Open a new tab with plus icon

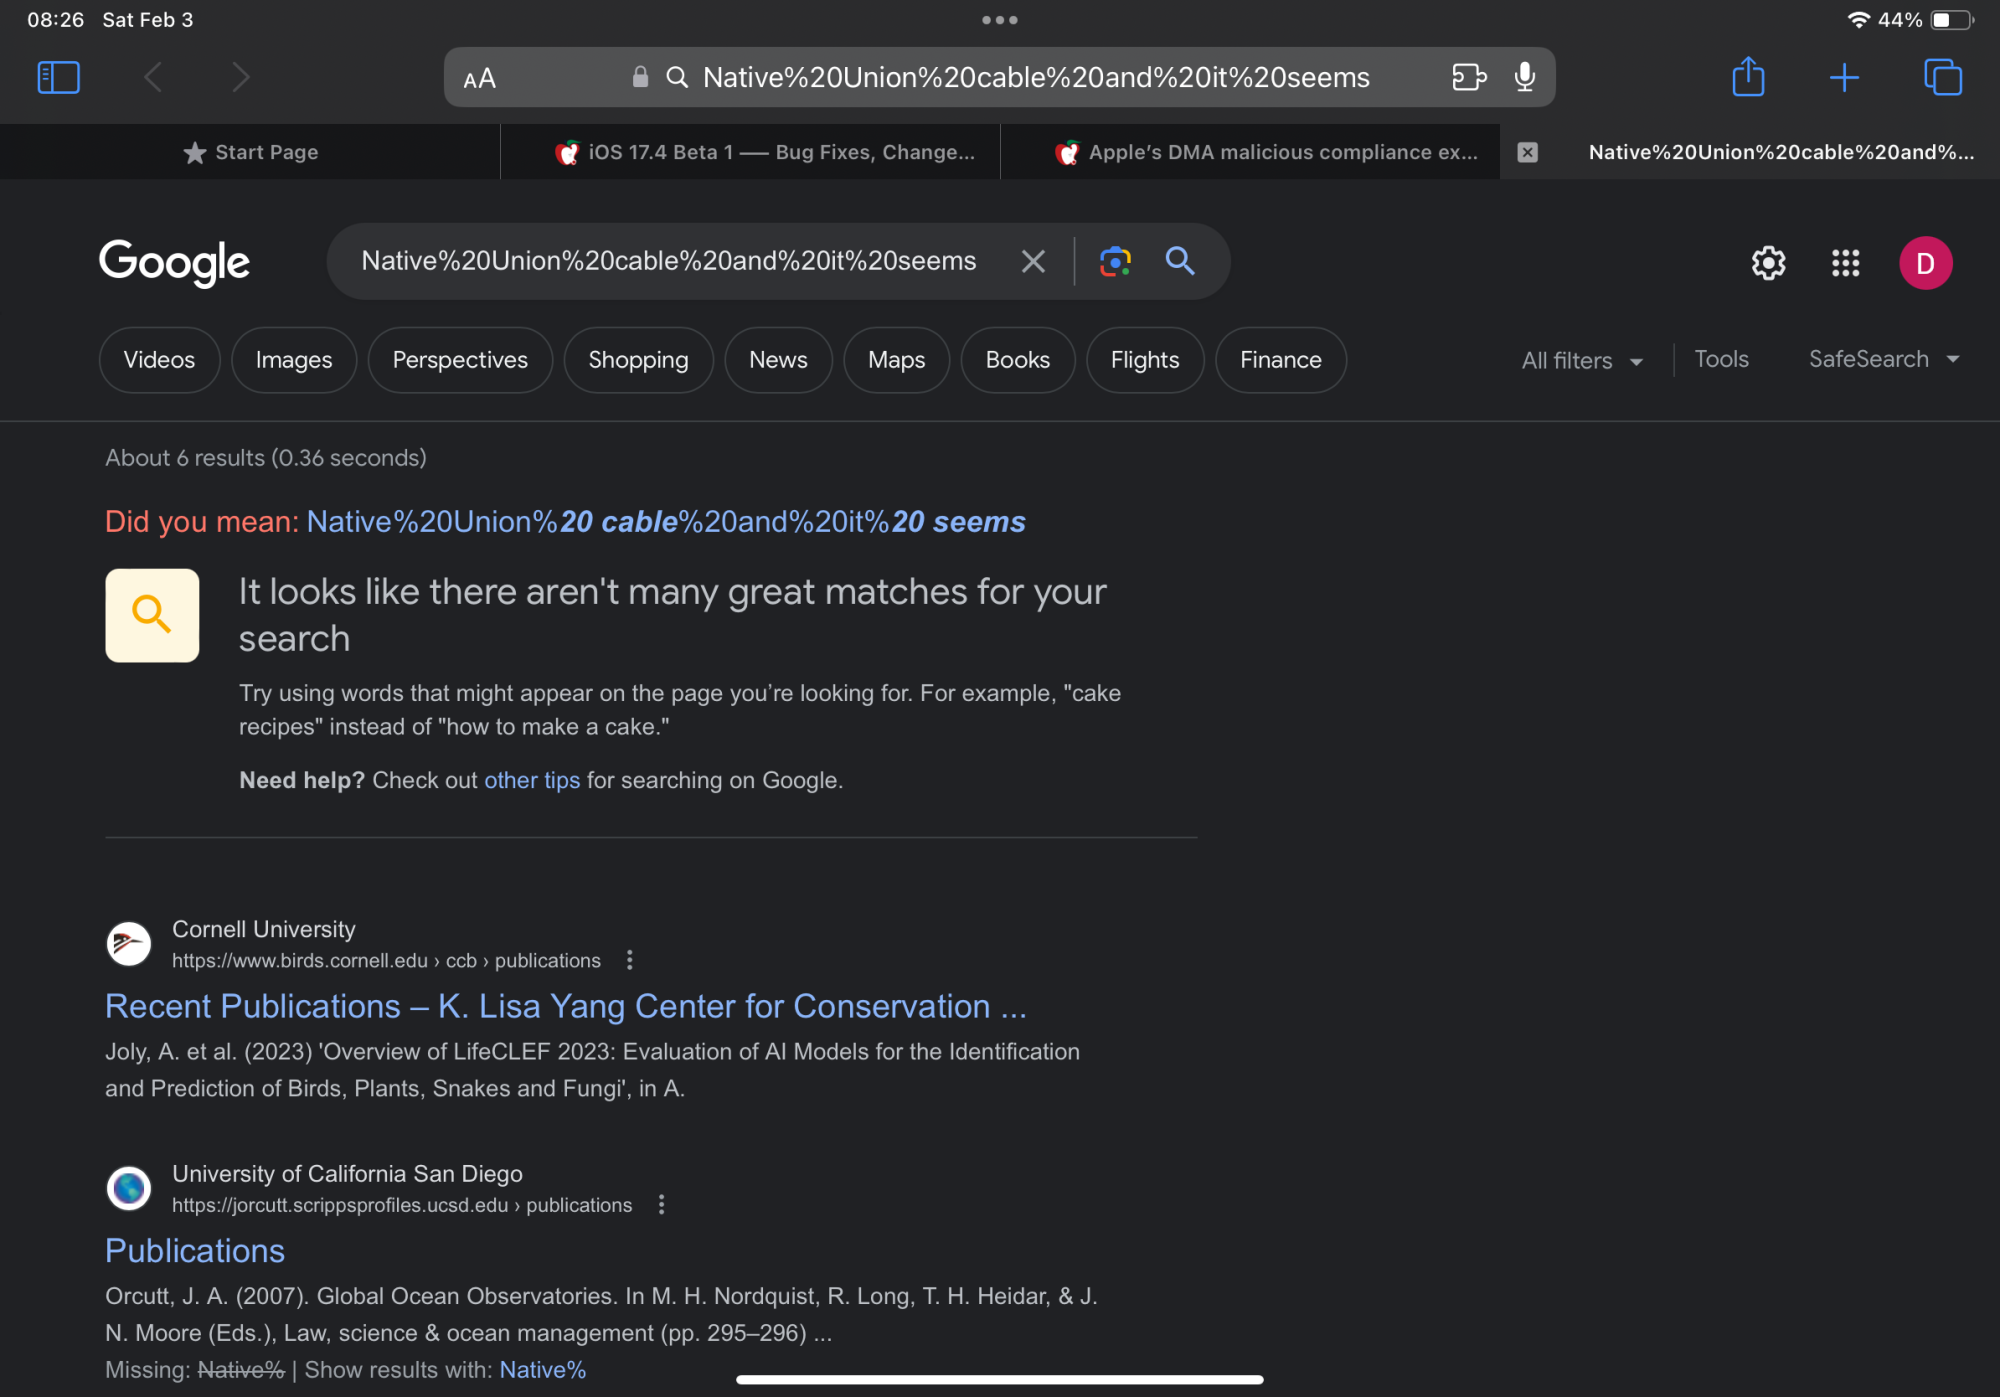click(1843, 77)
